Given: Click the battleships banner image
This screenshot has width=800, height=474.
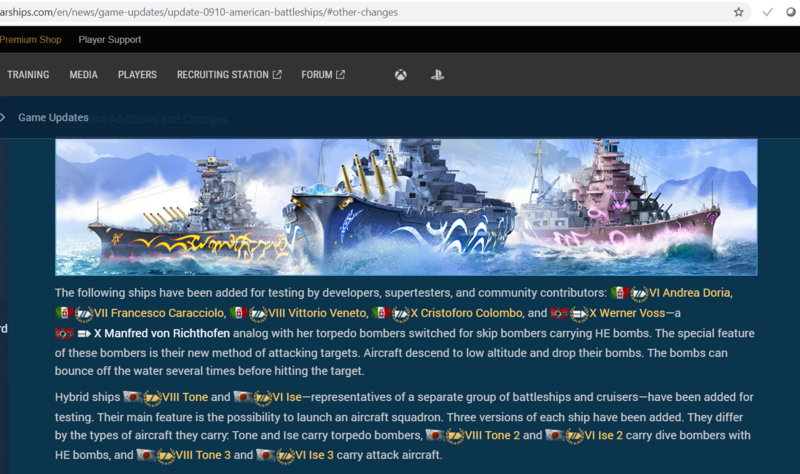Looking at the screenshot, I should pyautogui.click(x=406, y=207).
